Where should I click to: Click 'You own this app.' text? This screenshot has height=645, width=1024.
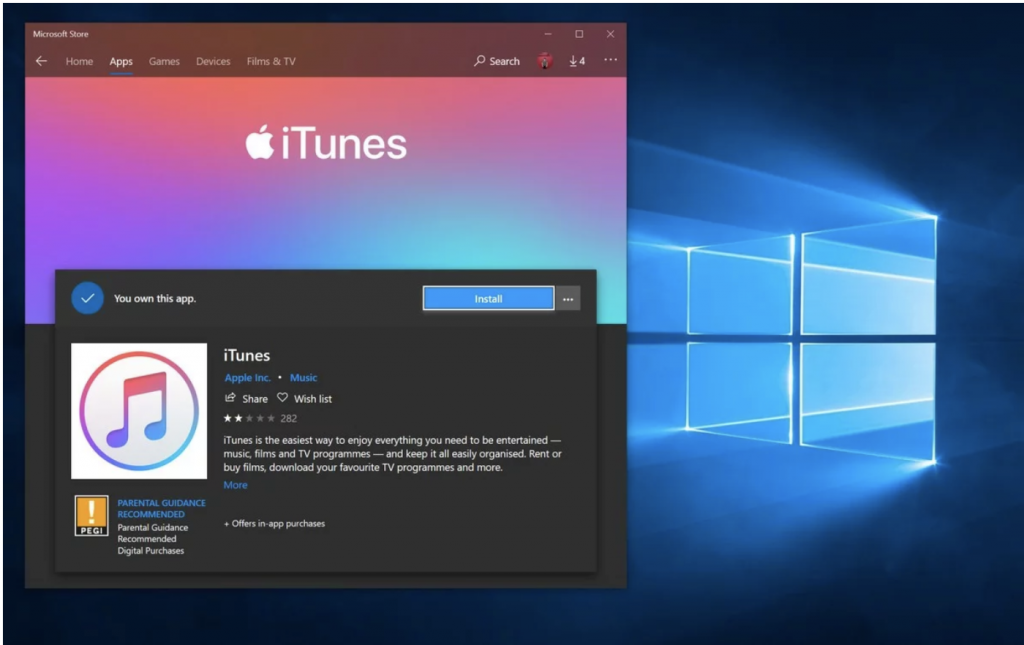pyautogui.click(x=155, y=298)
